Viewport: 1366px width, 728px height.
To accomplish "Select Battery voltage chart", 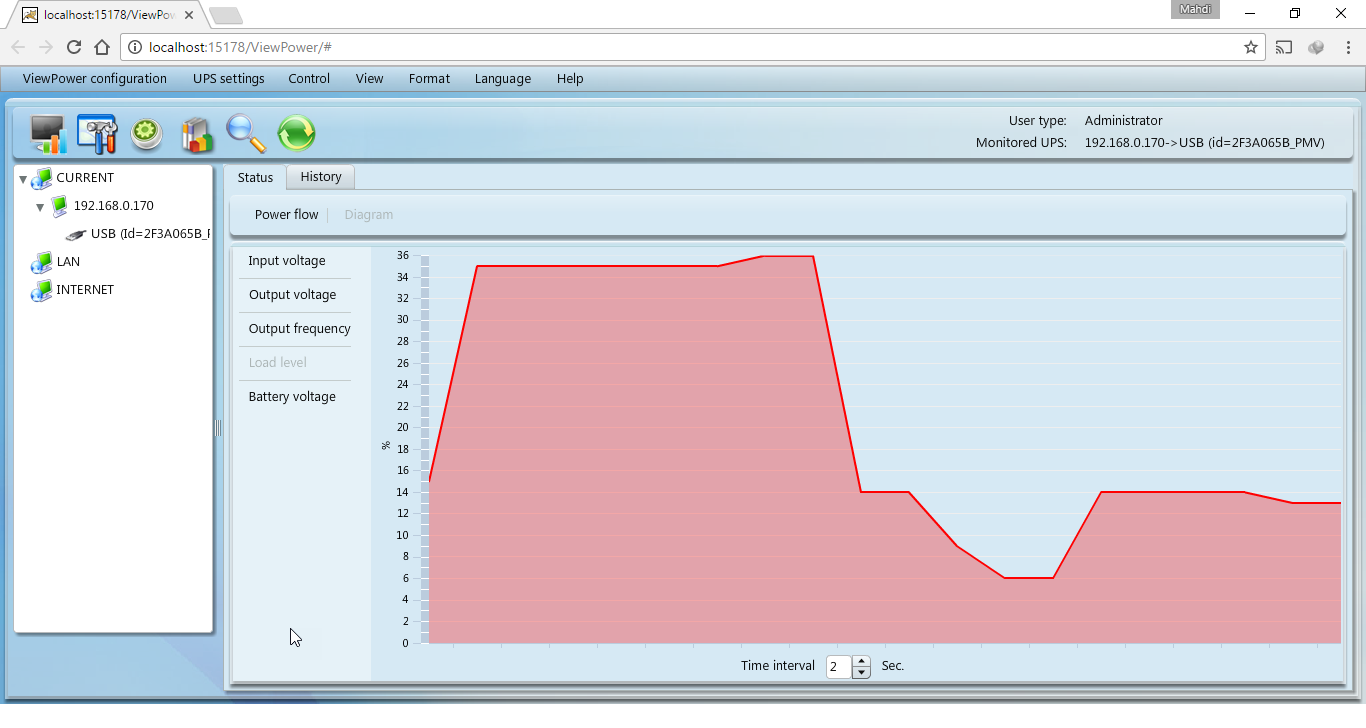I will pos(292,397).
